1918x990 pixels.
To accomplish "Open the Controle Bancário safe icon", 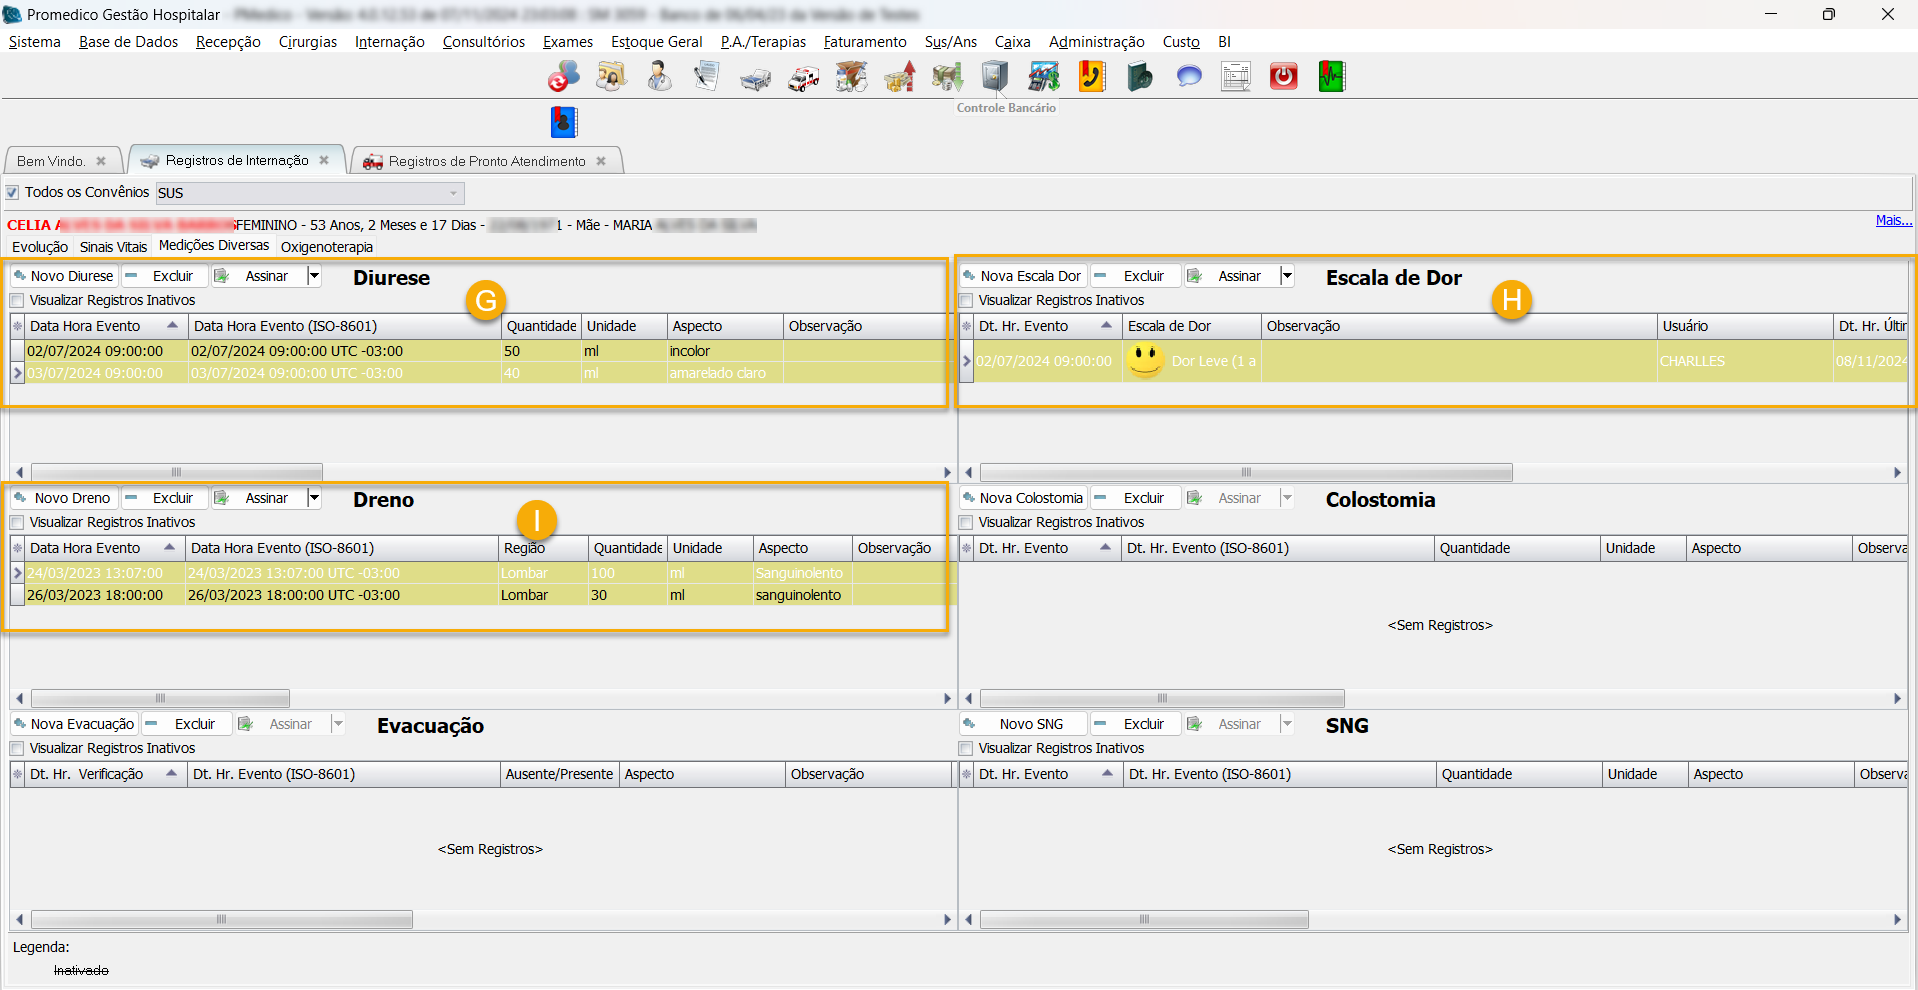I will tap(995, 77).
